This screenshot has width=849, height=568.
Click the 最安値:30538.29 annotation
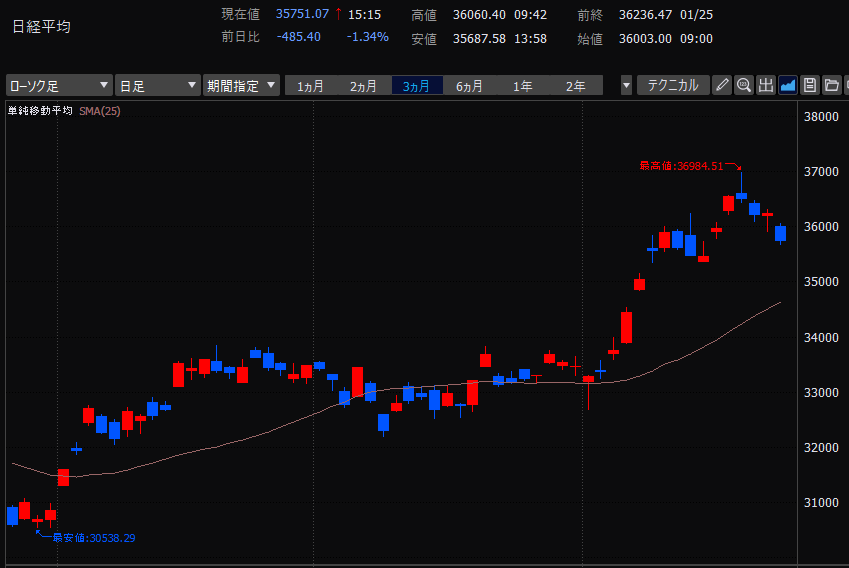(94, 538)
